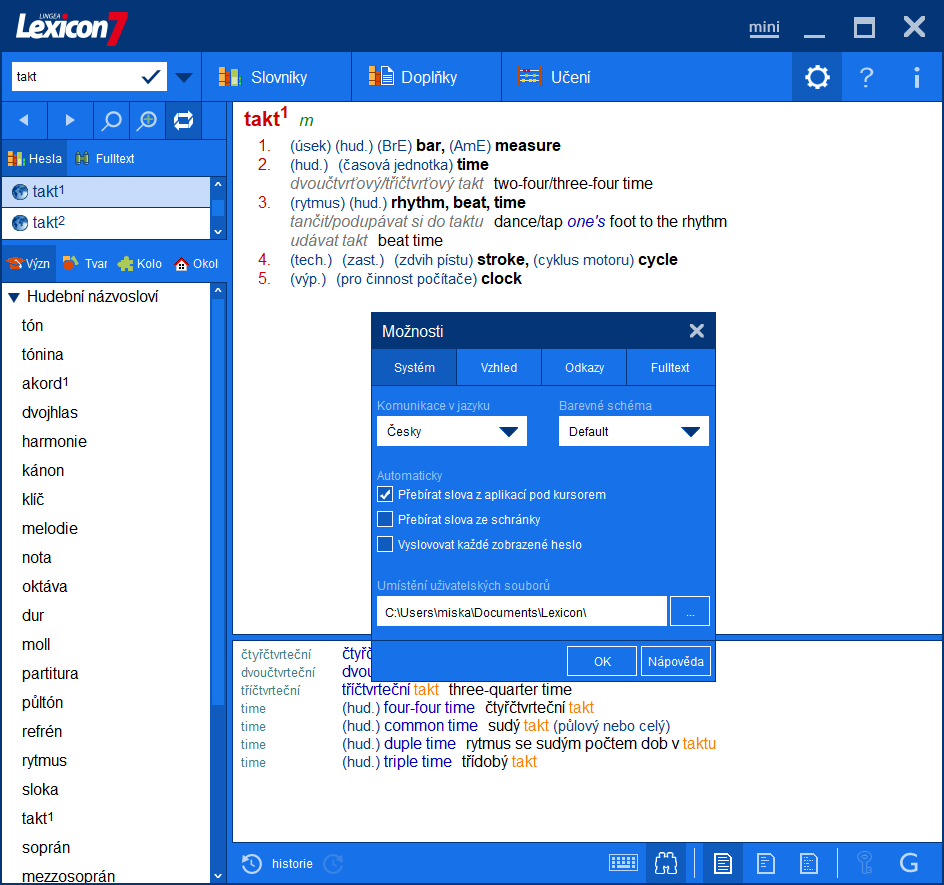Open the info icon
The height and width of the screenshot is (885, 944).
coord(916,77)
